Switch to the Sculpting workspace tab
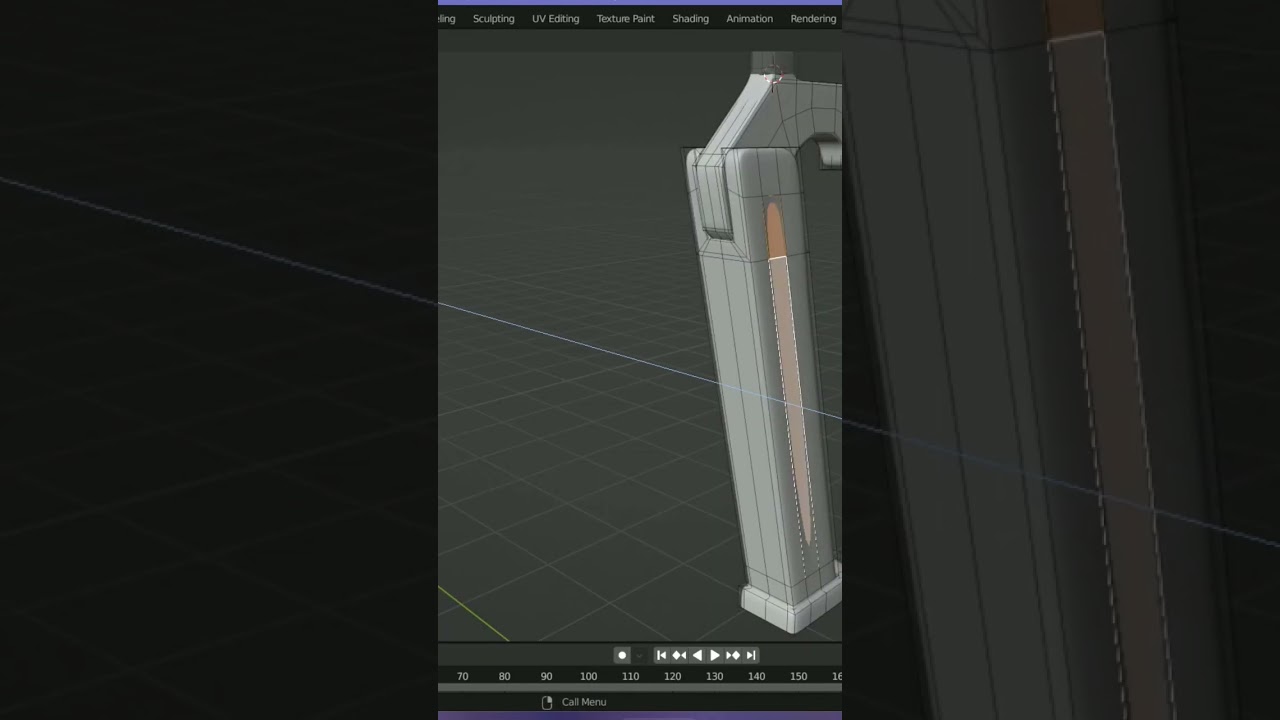This screenshot has height=720, width=1280. 493,18
